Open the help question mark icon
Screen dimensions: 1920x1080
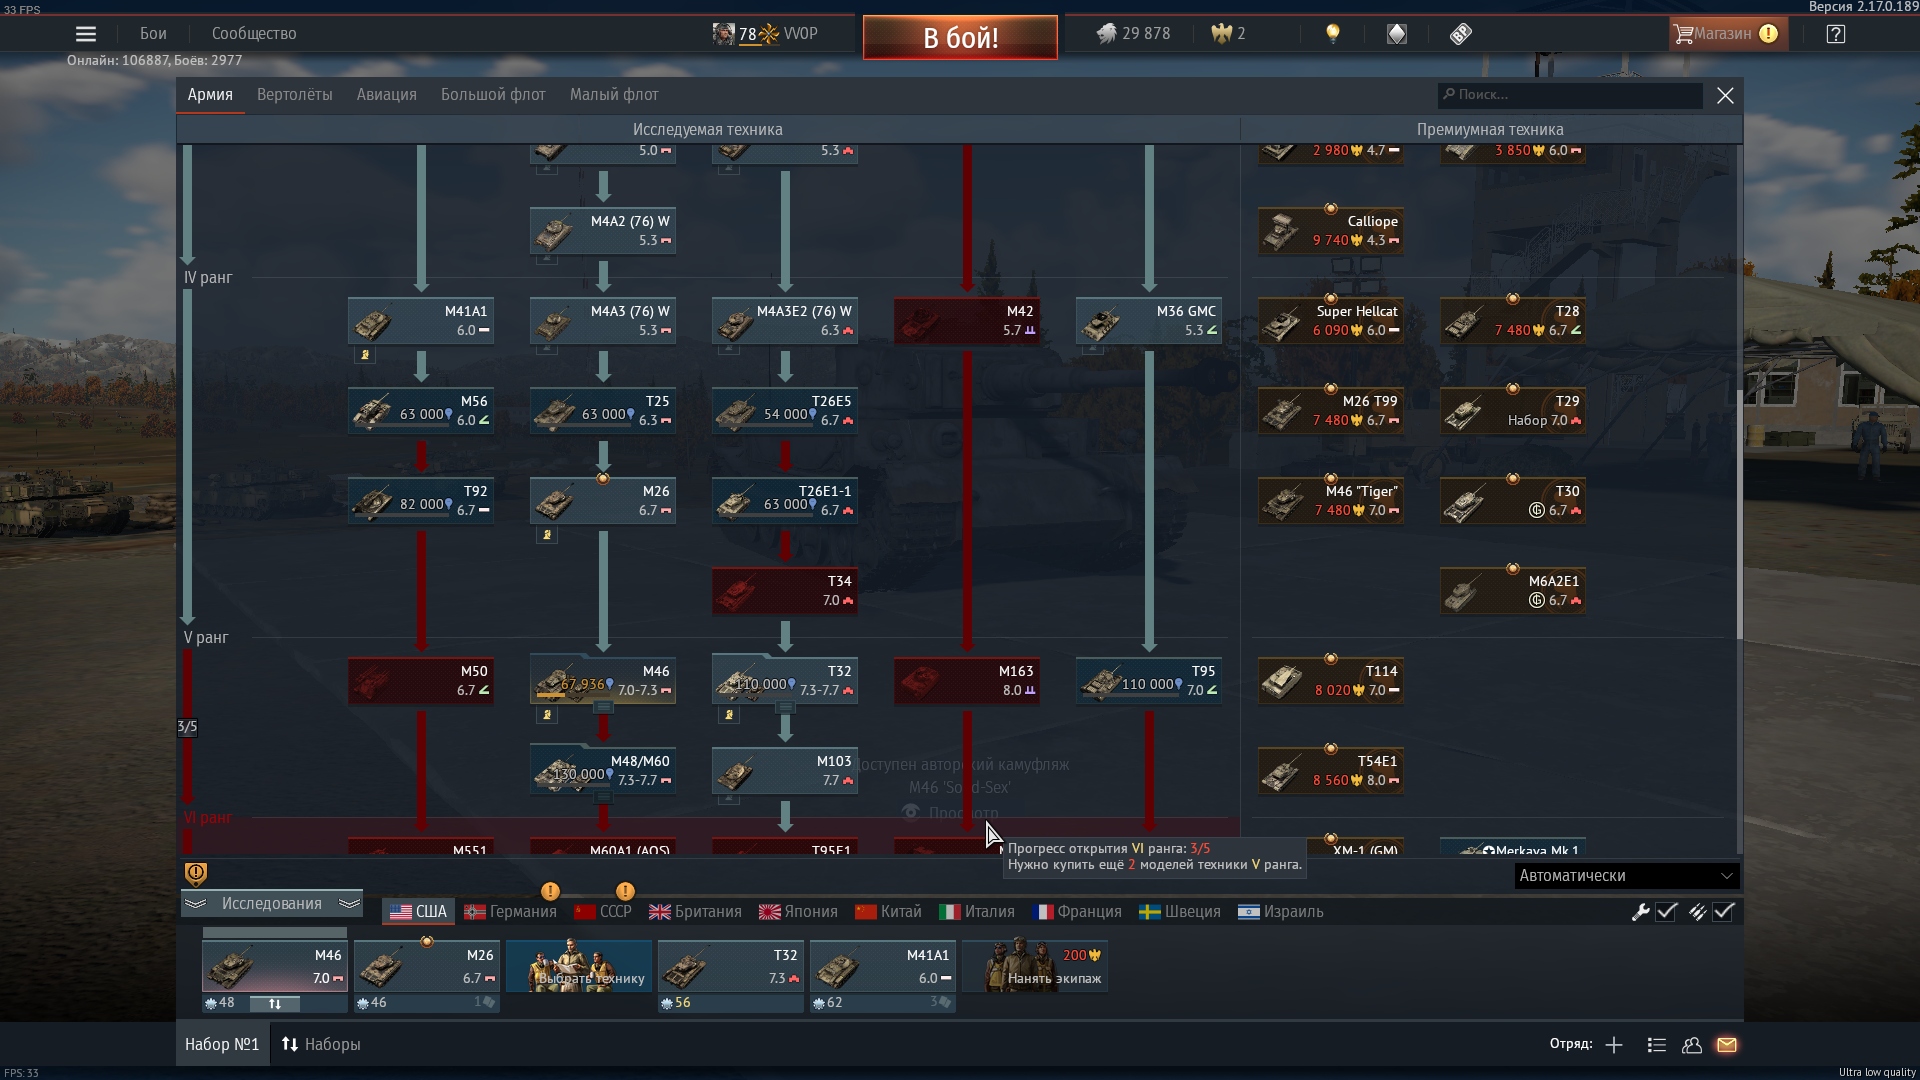(x=1836, y=34)
